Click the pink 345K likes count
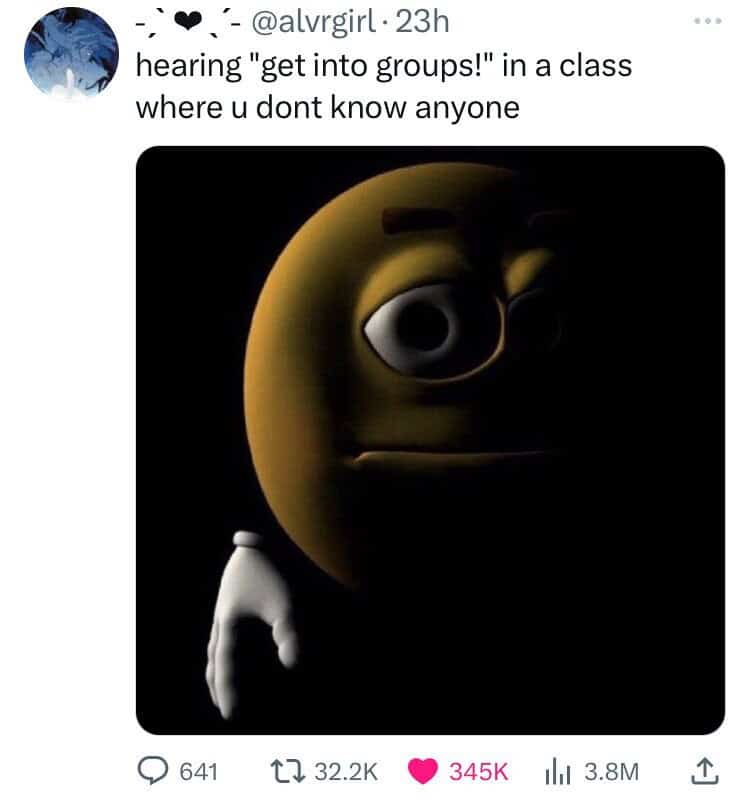The width and height of the screenshot is (750, 801). (x=479, y=772)
